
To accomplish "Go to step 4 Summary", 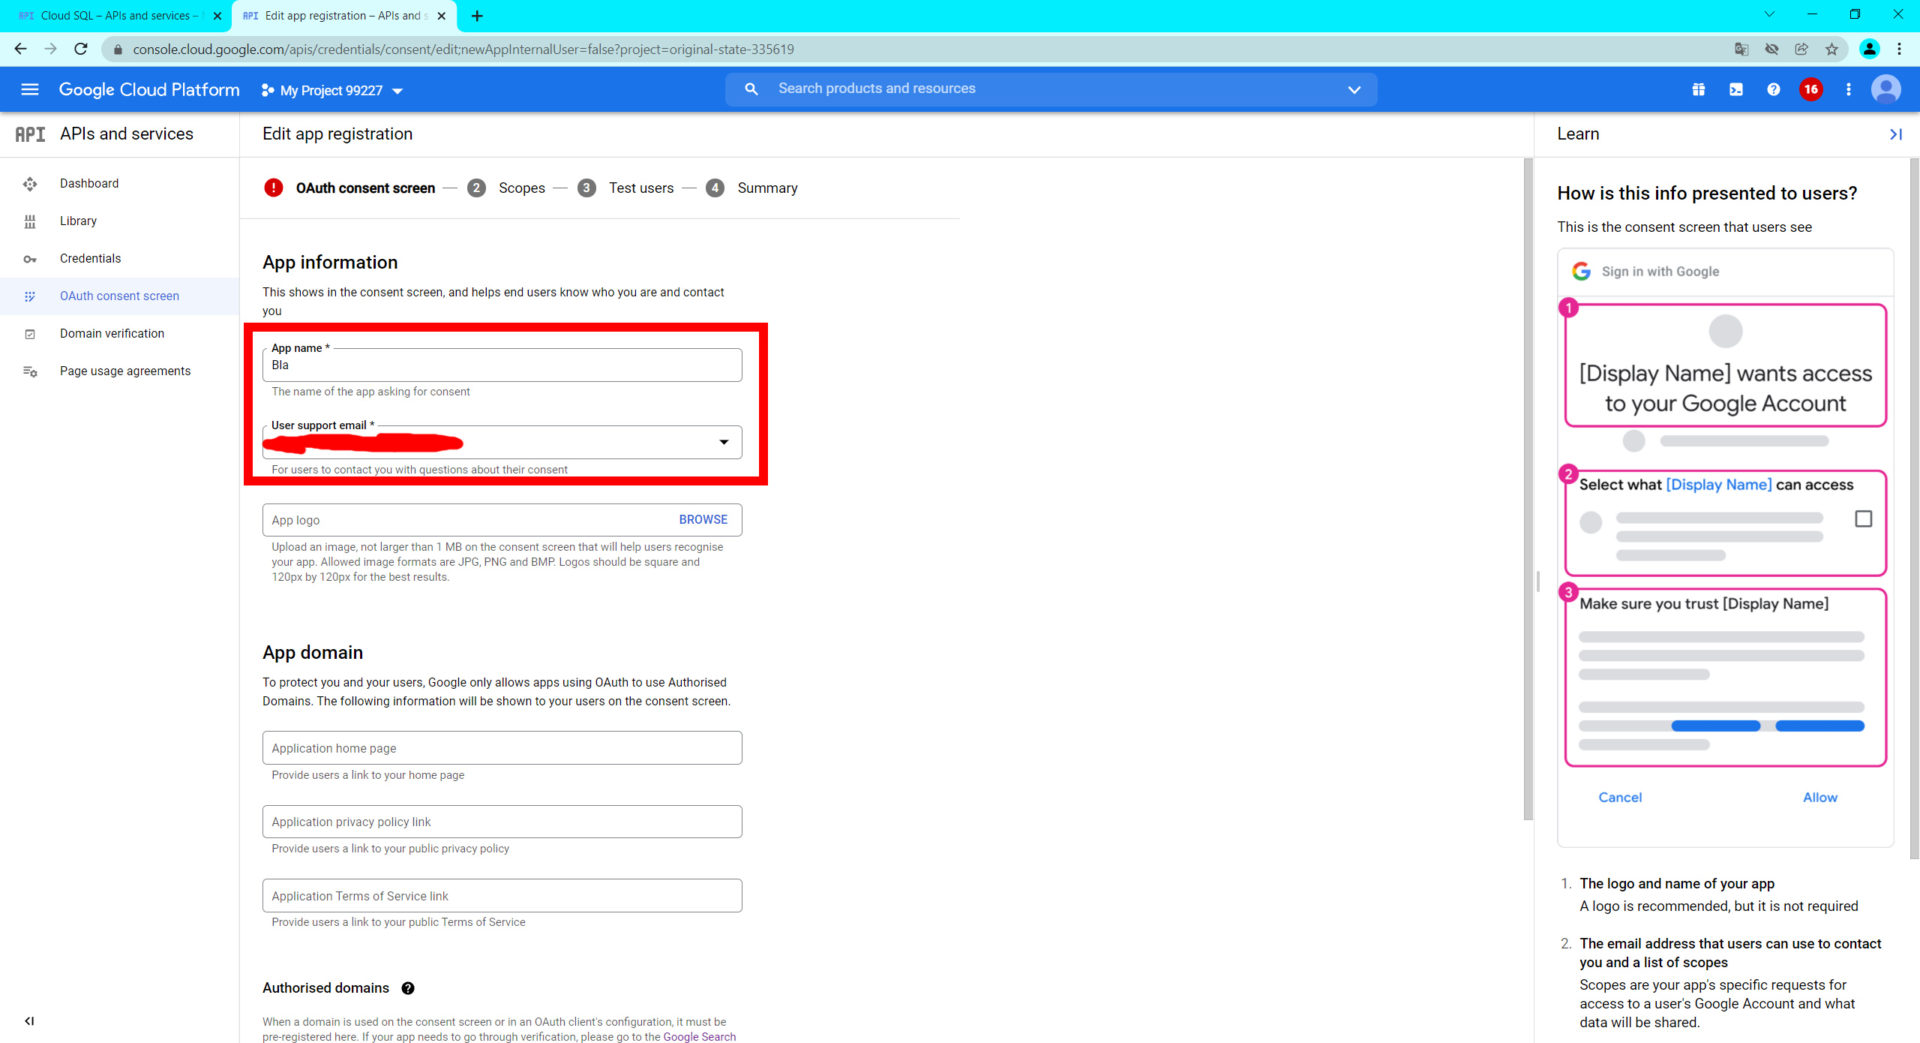I will (x=751, y=188).
